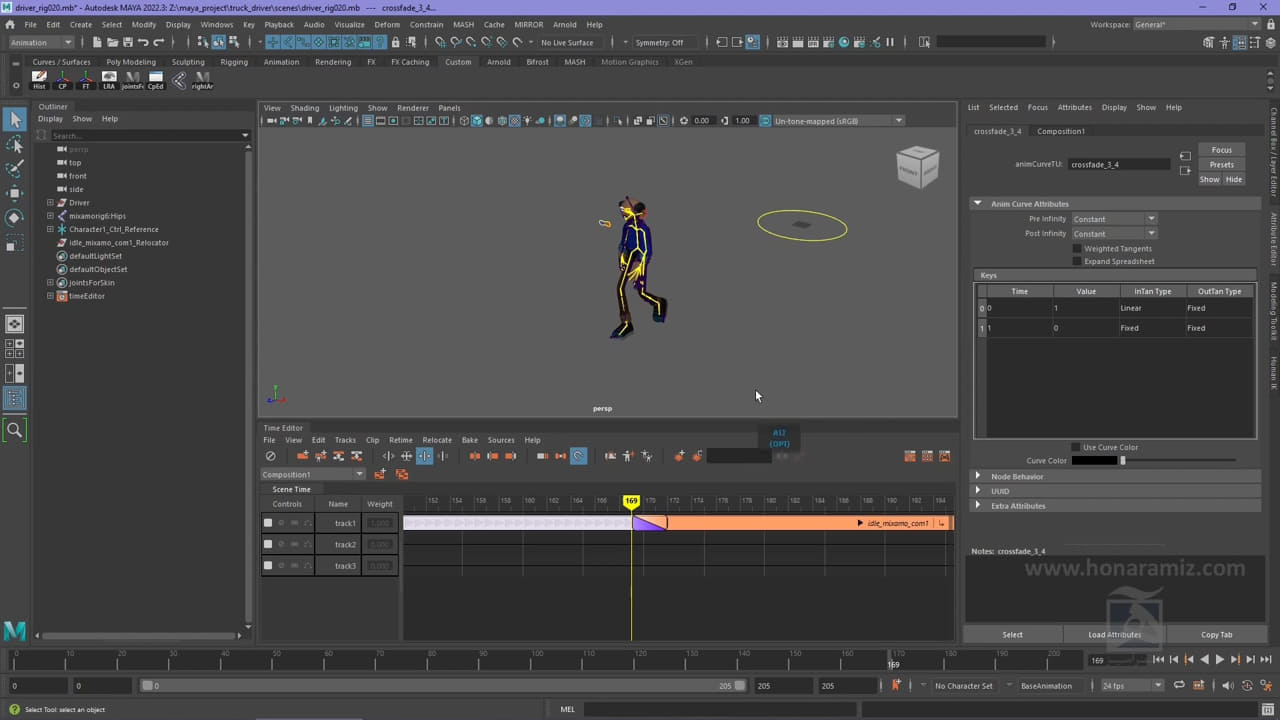Image resolution: width=1280 pixels, height=720 pixels.
Task: Click the Load Attributes button
Action: (1114, 634)
